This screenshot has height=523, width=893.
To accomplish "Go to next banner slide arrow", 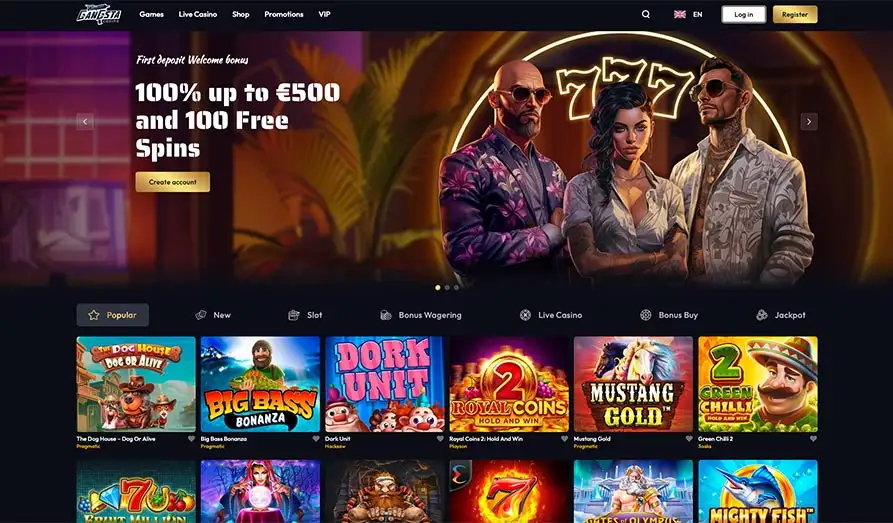I will (x=809, y=121).
